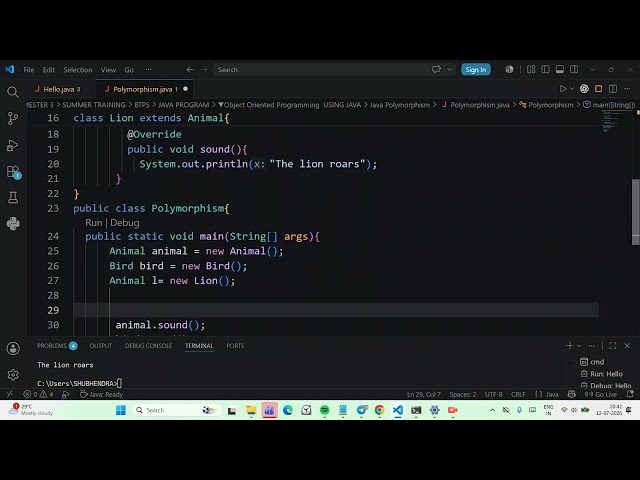
Task: Open the Copilot chat icon in title bar
Action: [436, 69]
